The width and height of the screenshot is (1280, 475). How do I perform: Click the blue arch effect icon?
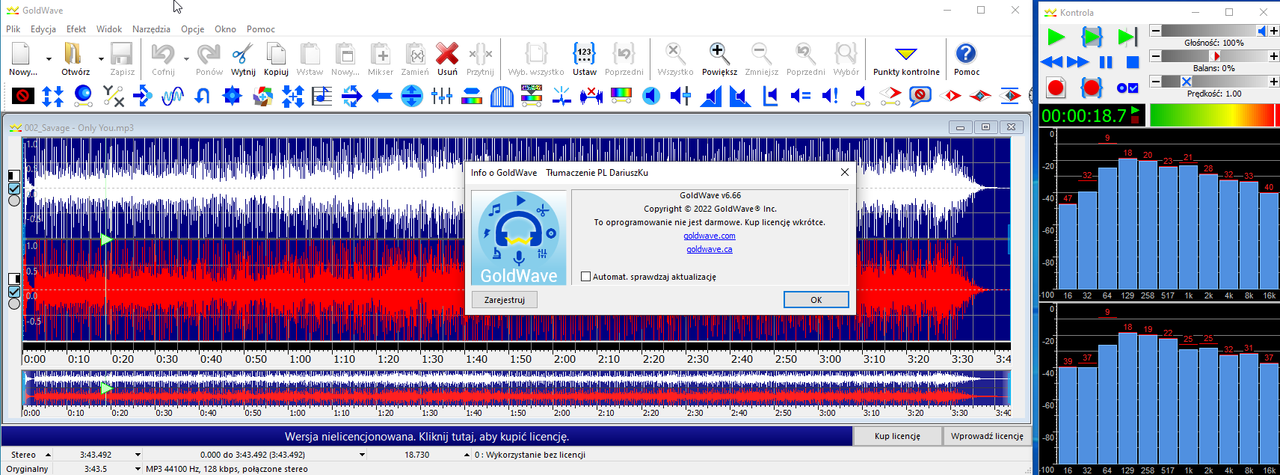pyautogui.click(x=501, y=96)
